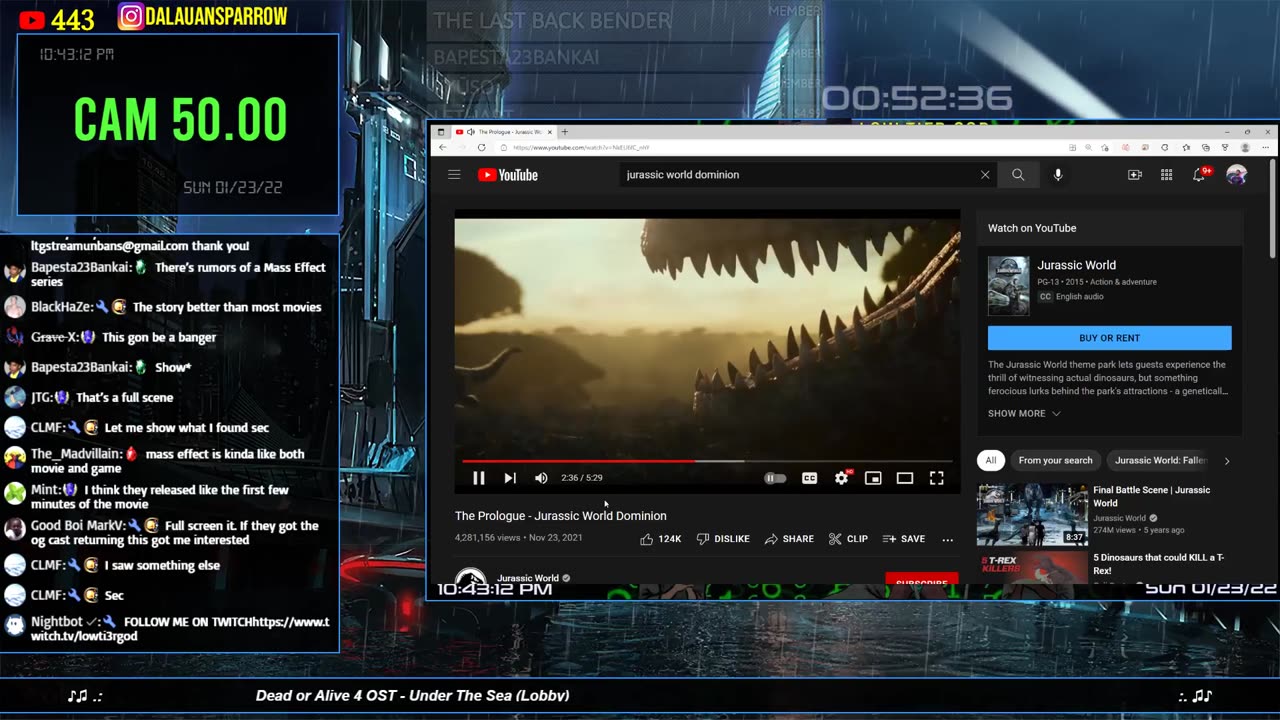The image size is (1280, 720).
Task: Go back with browser back arrow
Action: coord(443,147)
